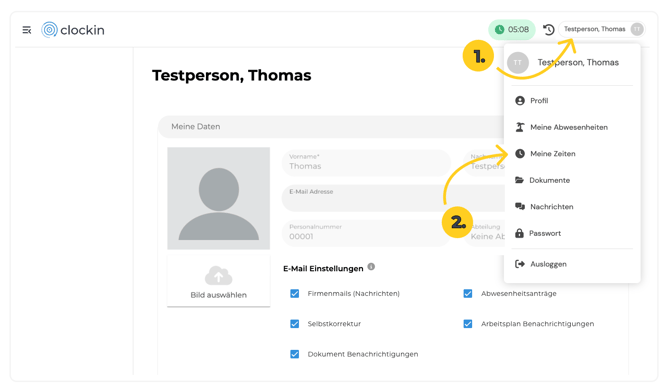Click the Testperson, Thomas name in the dropdown
Screen dimensions: 670x392
click(578, 62)
